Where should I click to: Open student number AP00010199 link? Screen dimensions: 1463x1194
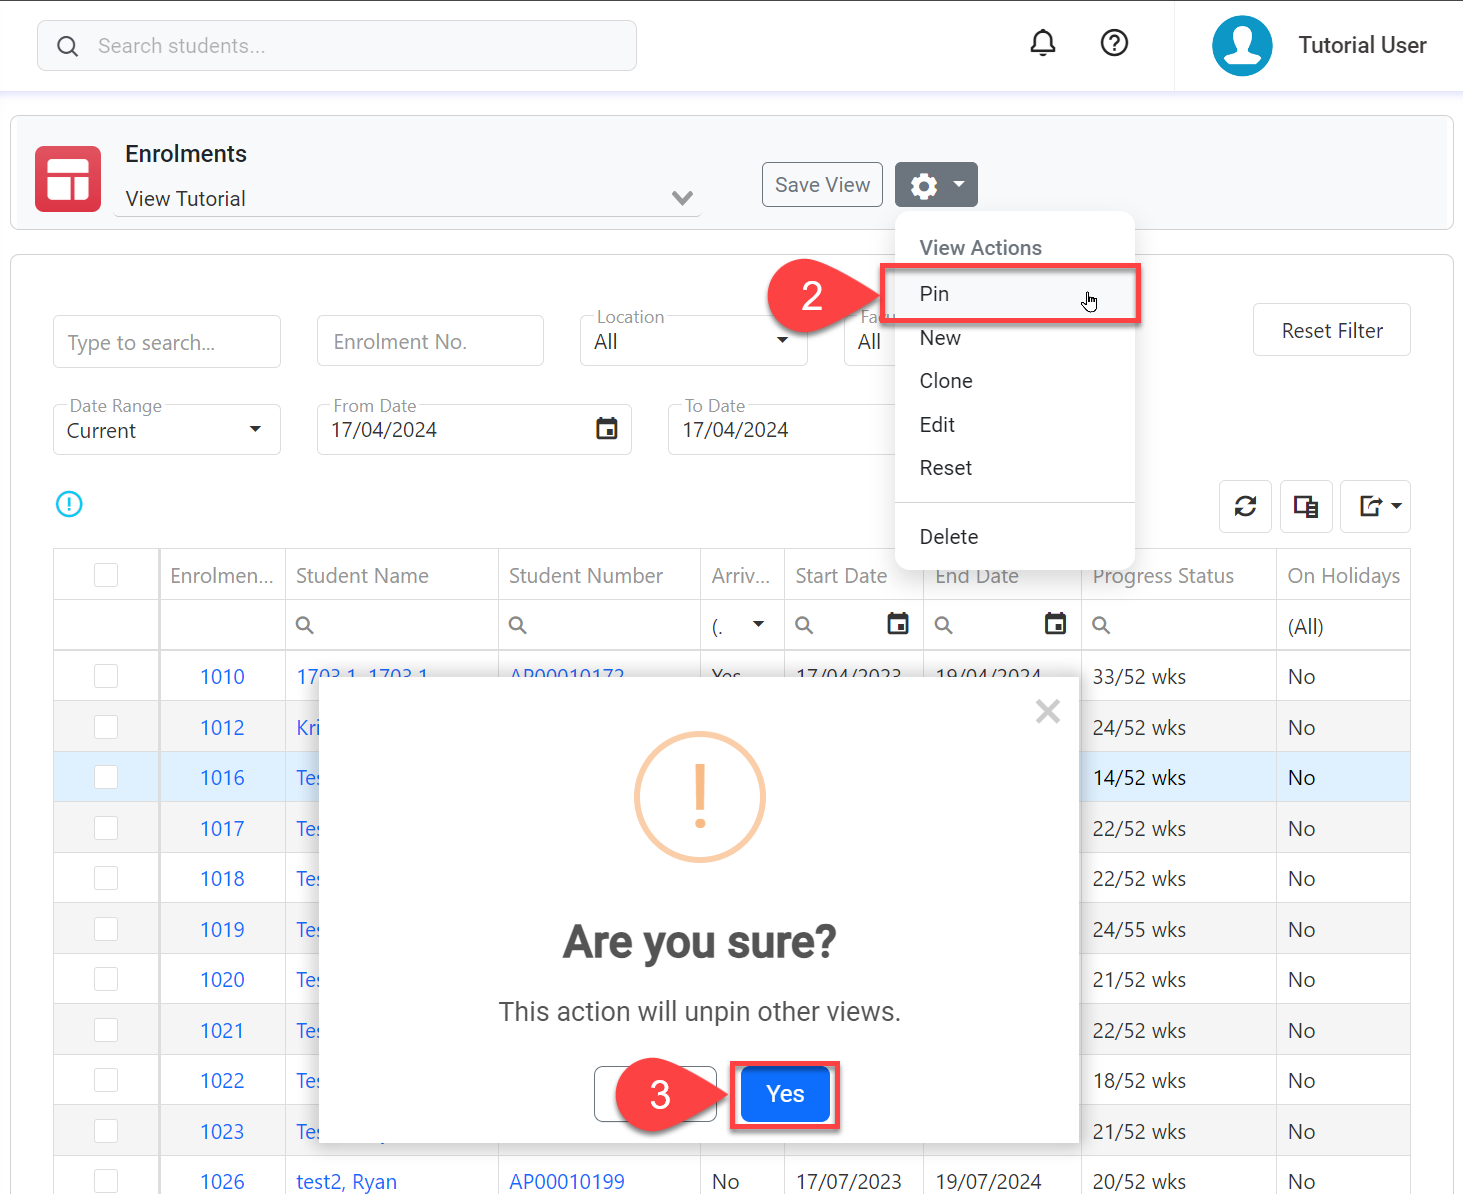[567, 1182]
